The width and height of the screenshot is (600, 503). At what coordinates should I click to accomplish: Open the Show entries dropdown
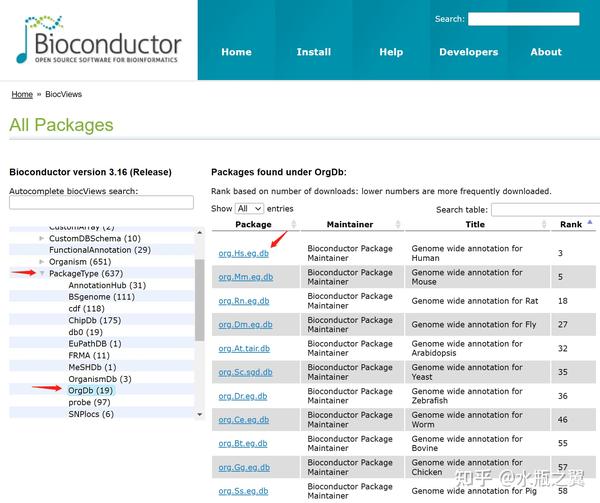click(x=249, y=208)
